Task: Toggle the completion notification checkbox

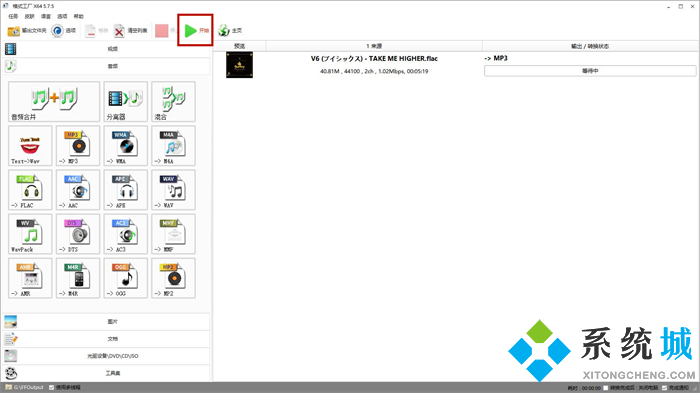Action: [x=664, y=388]
